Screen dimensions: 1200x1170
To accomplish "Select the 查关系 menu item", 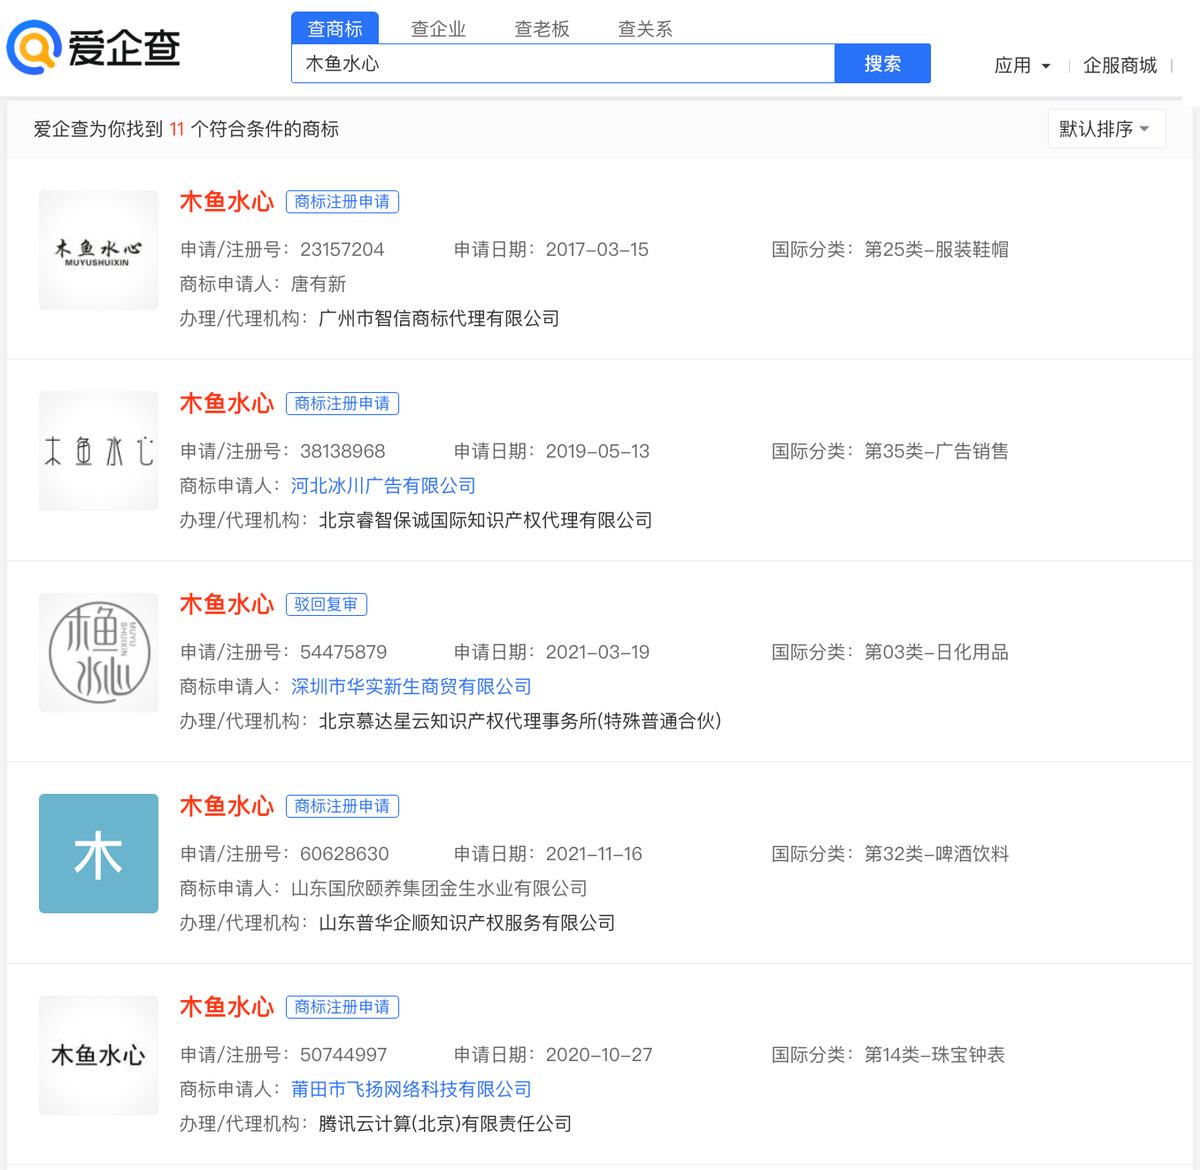I will tap(645, 28).
